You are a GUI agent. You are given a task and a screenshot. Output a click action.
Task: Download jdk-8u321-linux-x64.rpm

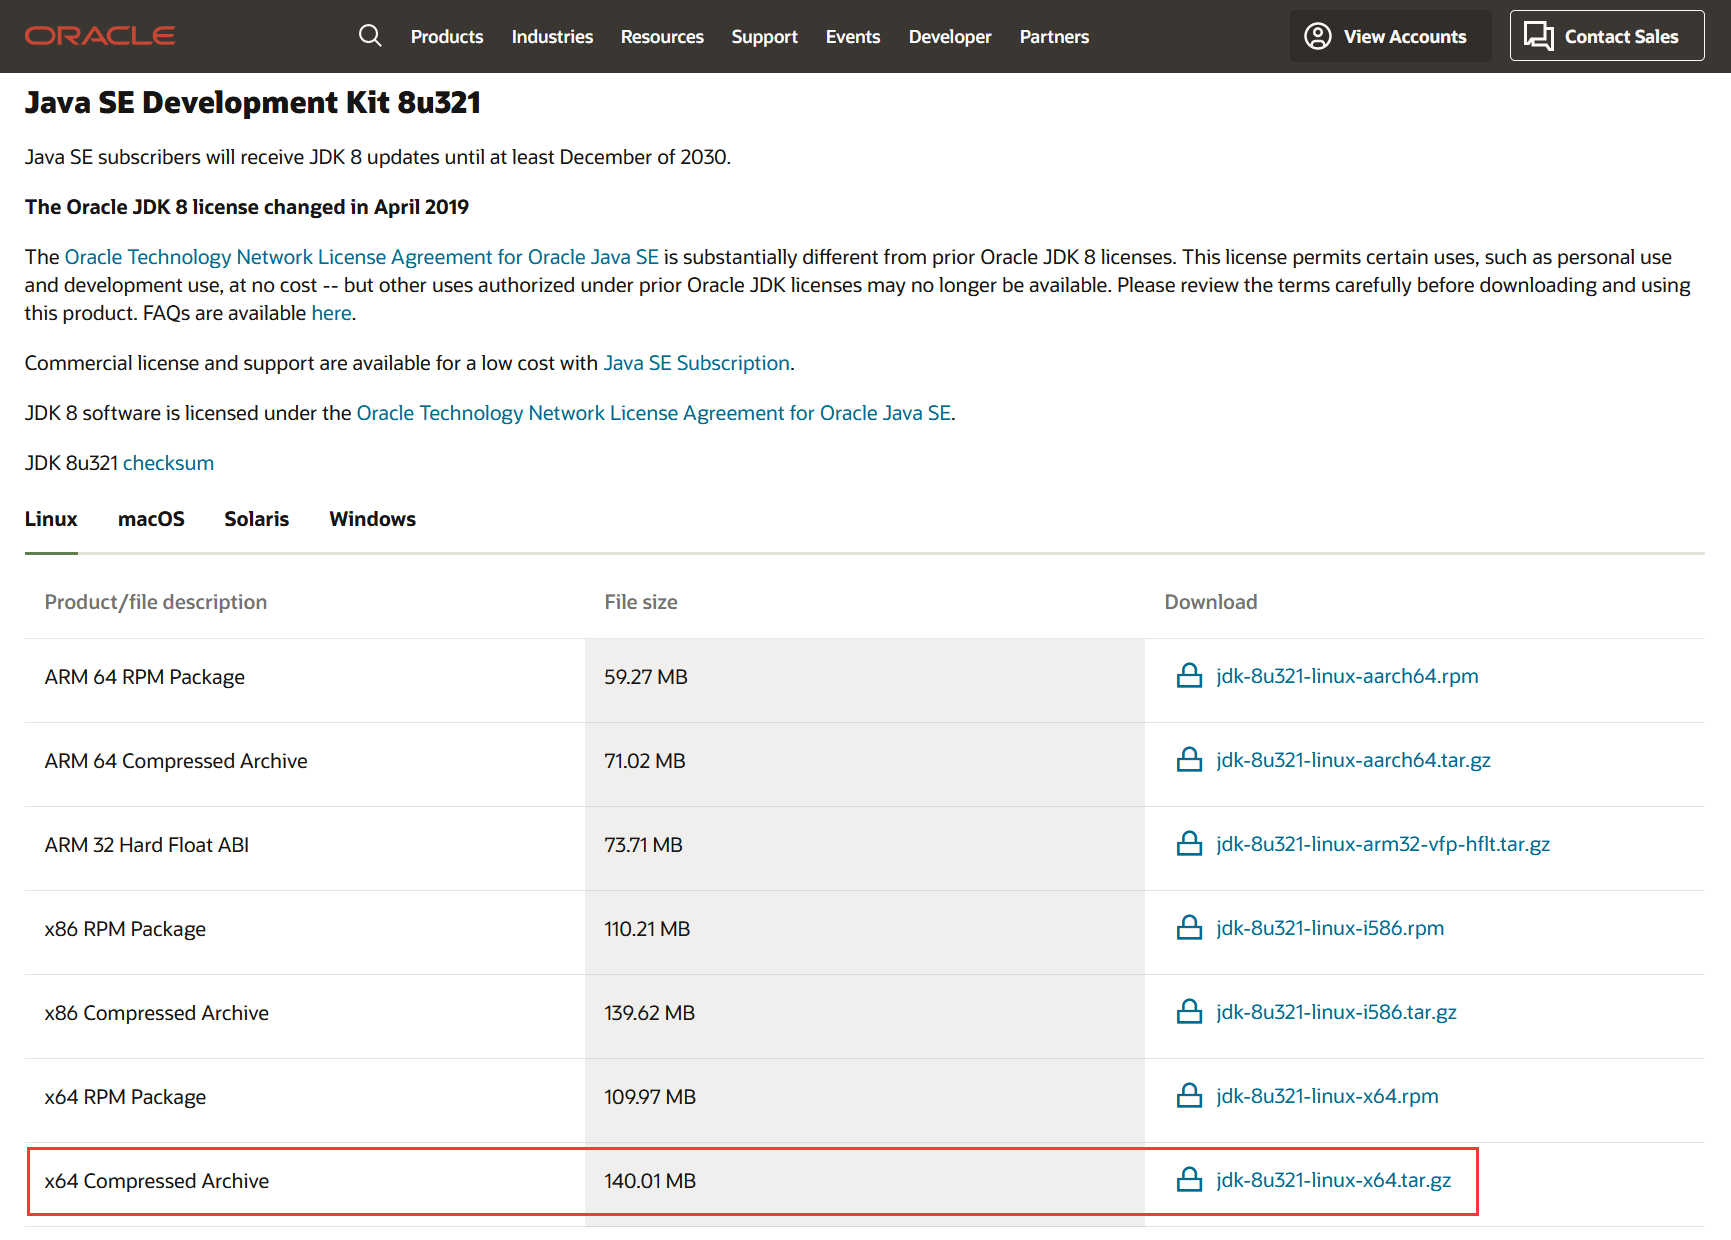pos(1327,1096)
